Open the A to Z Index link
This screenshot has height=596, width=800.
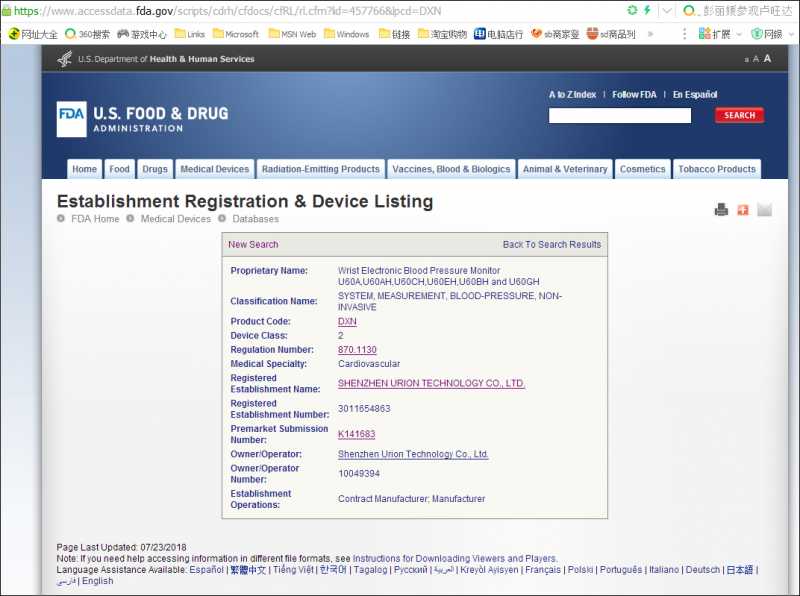click(572, 94)
